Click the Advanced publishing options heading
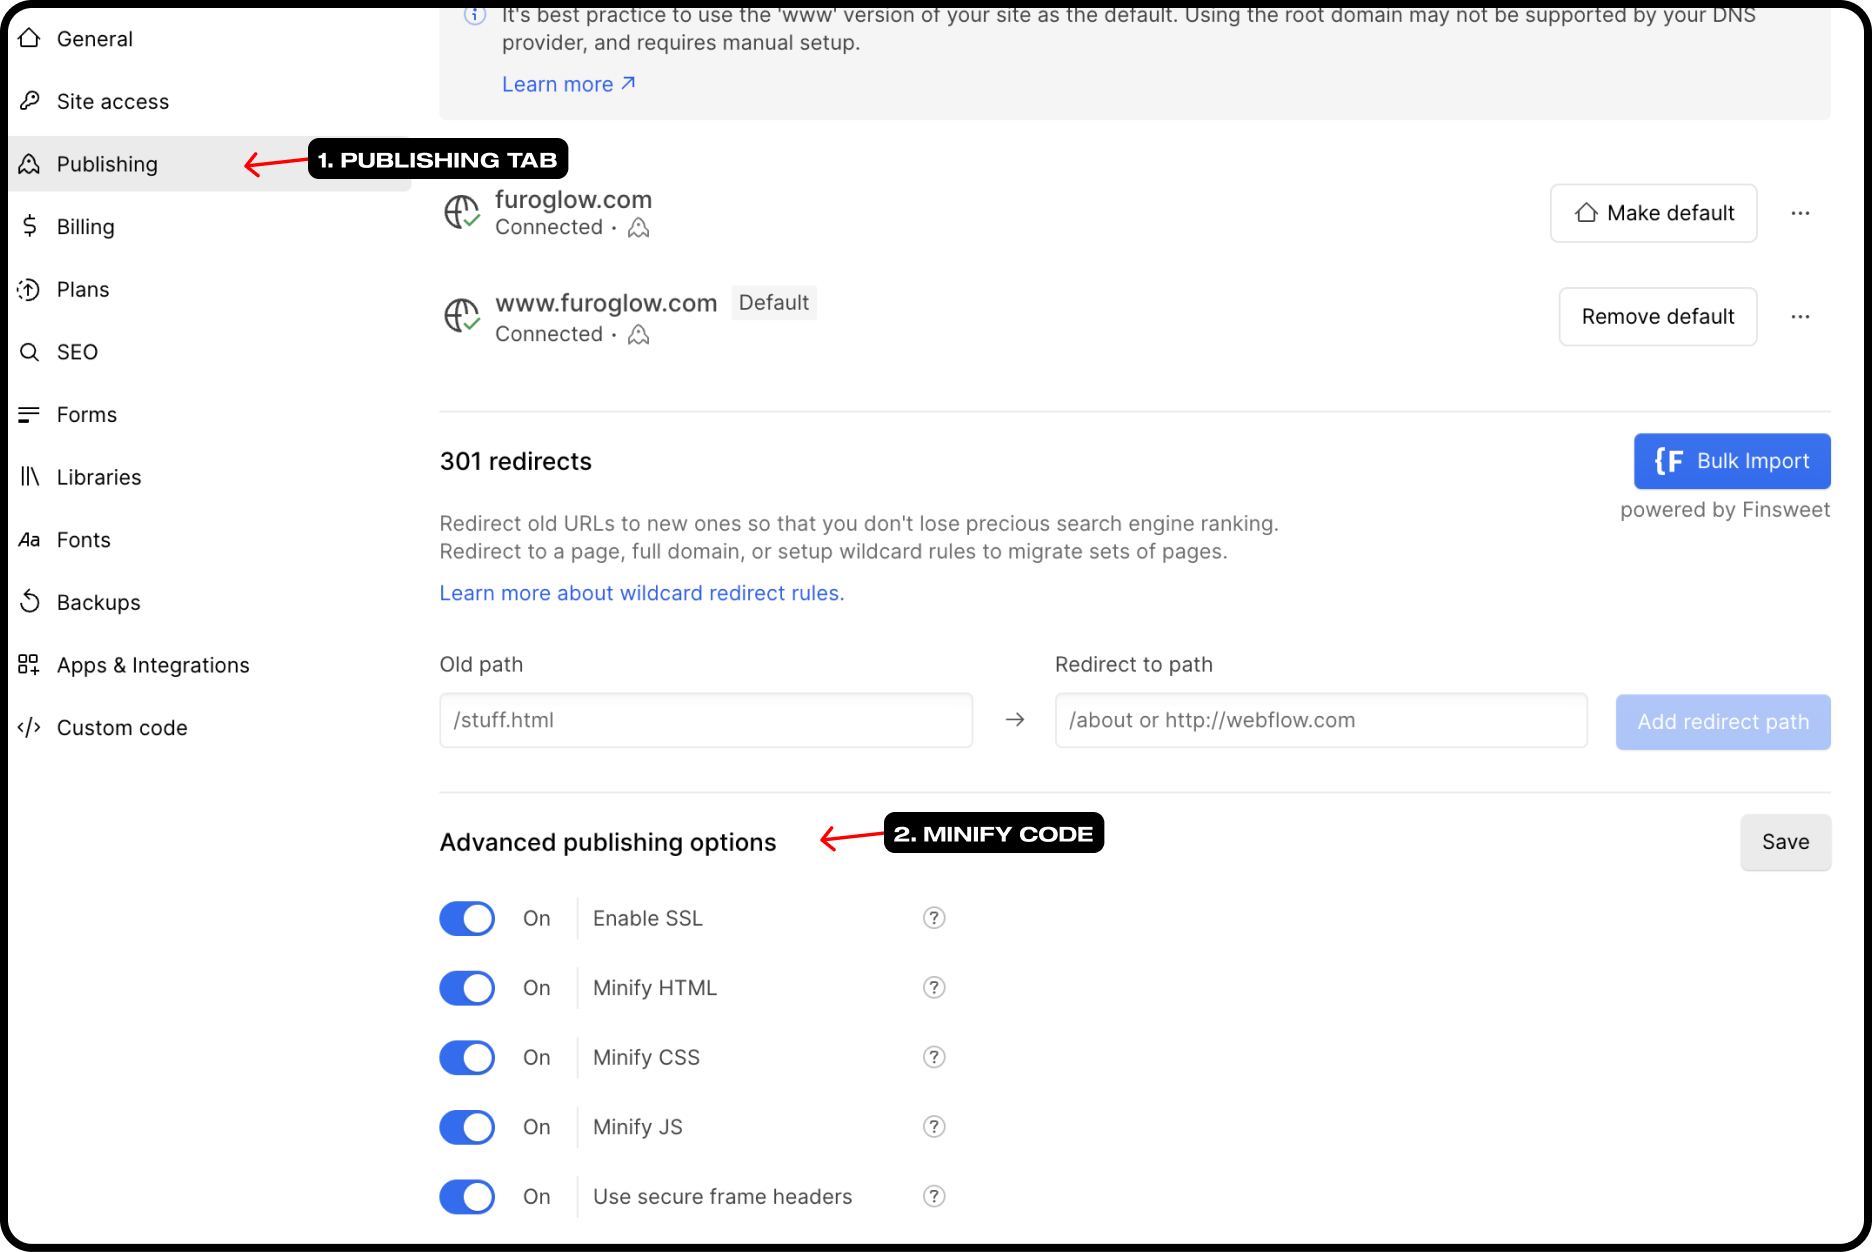The image size is (1872, 1252). 608,842
